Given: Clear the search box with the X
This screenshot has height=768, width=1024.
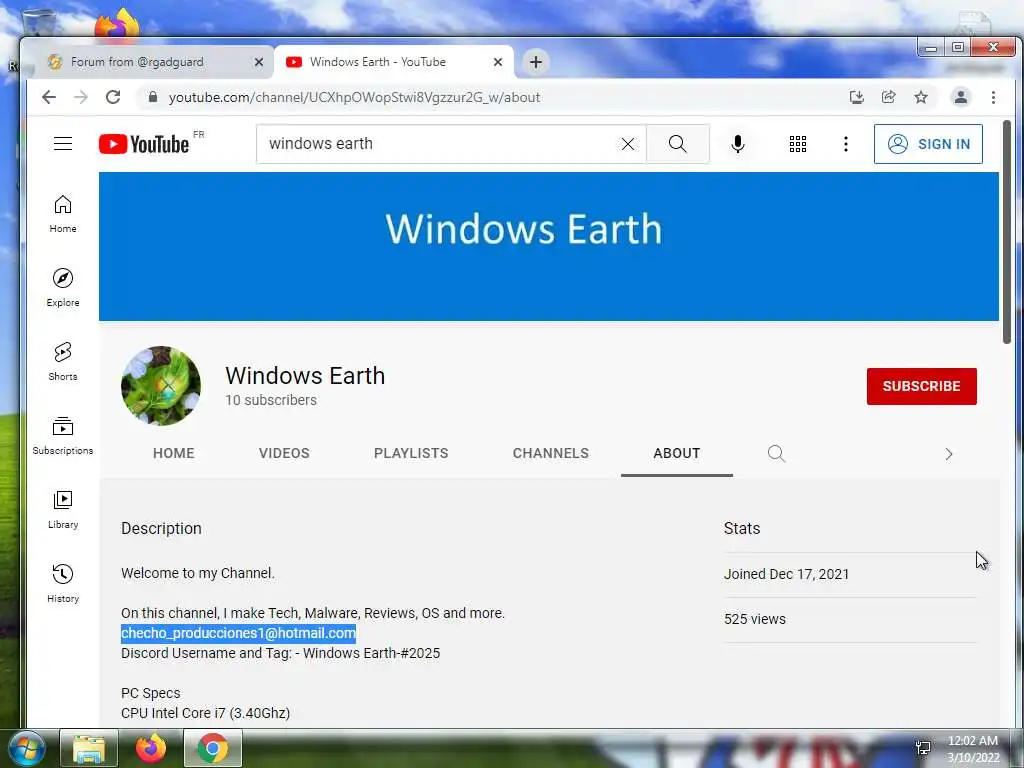Looking at the screenshot, I should (x=628, y=144).
